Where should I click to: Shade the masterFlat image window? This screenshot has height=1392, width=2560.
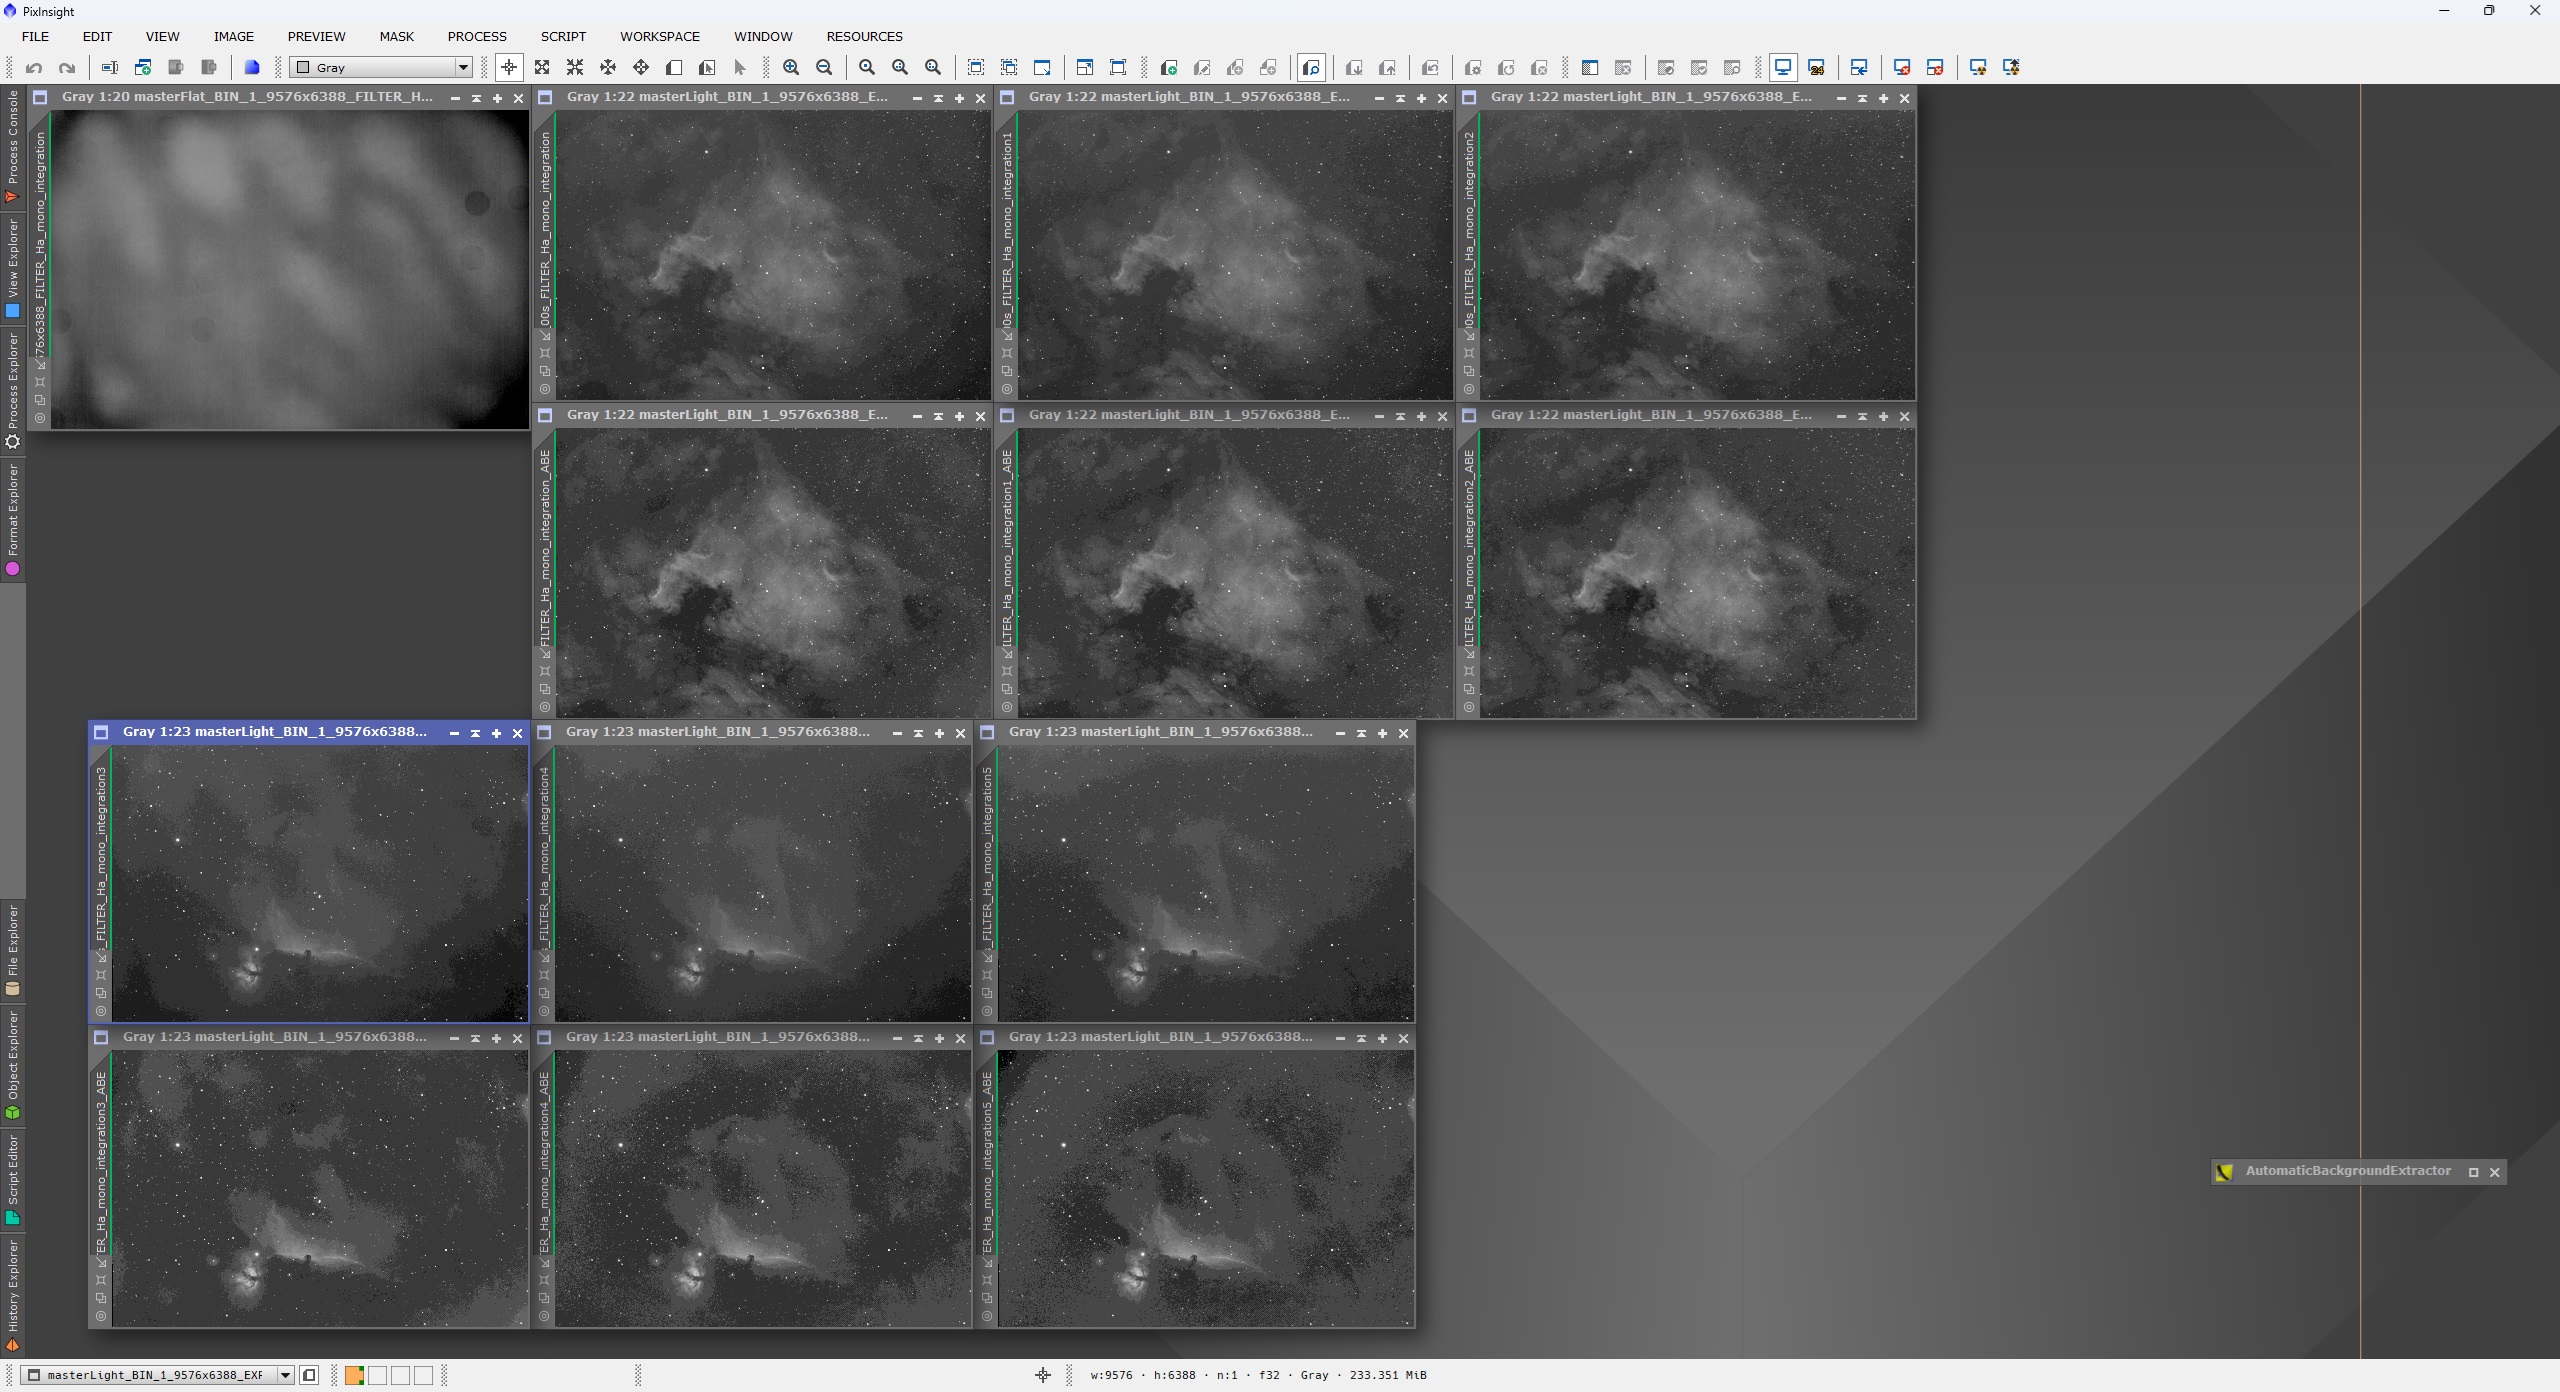pyautogui.click(x=476, y=98)
